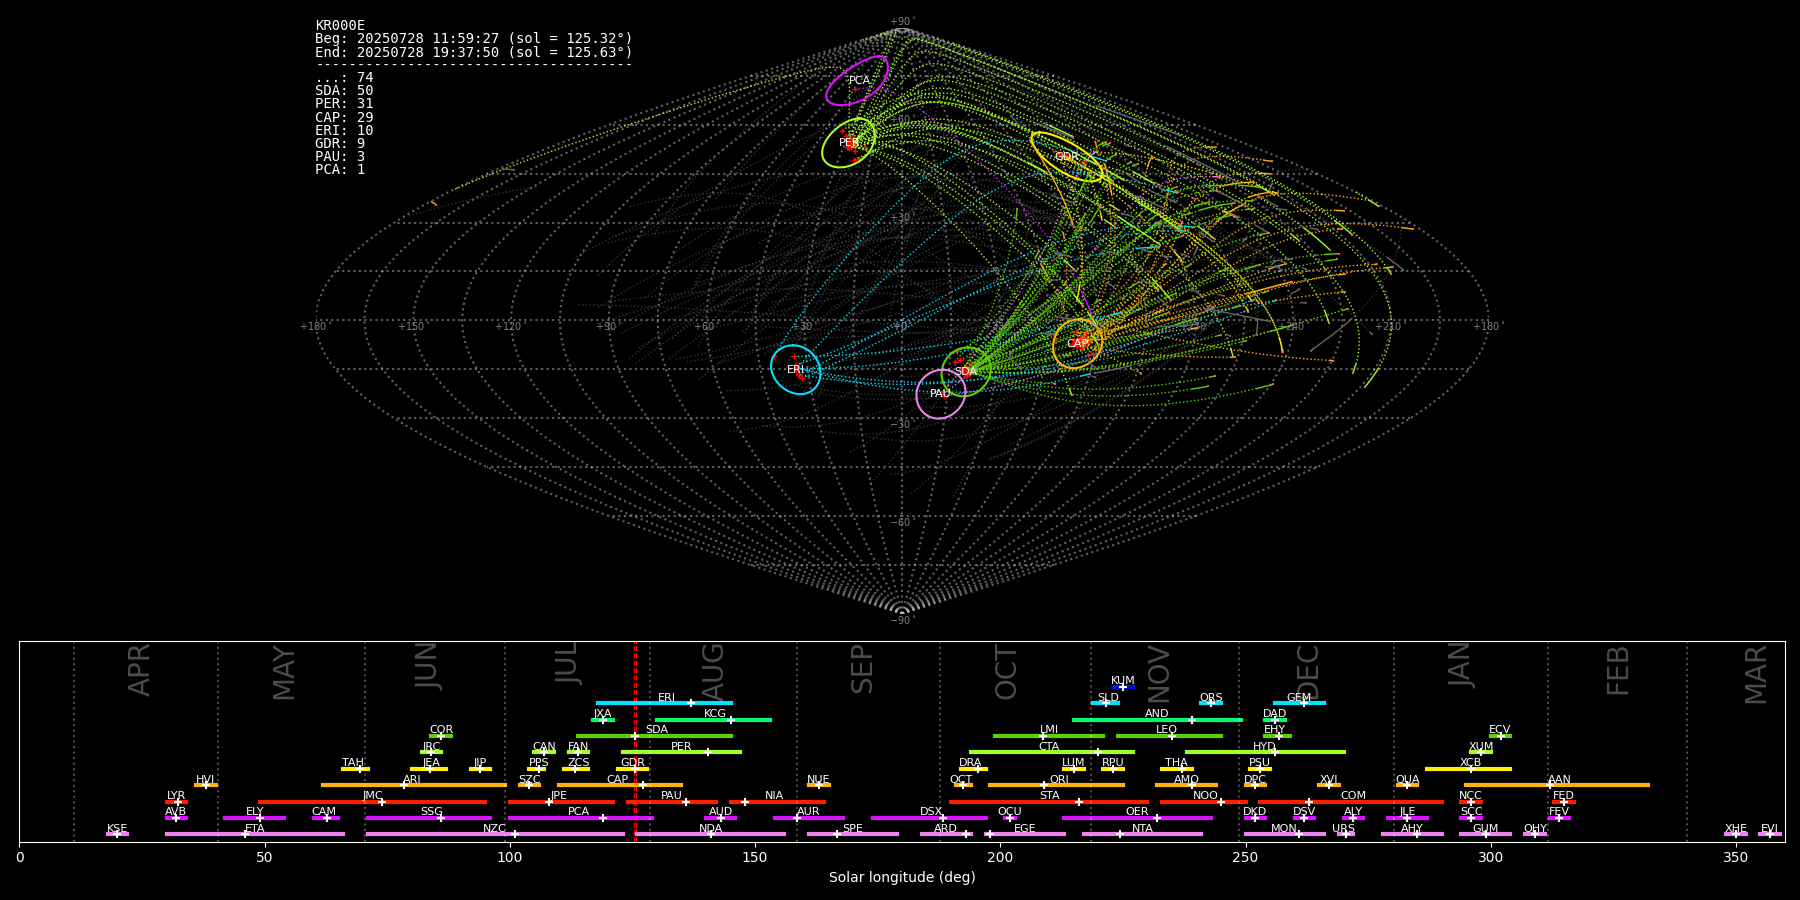
Task: Click the 150 tick on solar longitude axis
Action: click(x=755, y=857)
